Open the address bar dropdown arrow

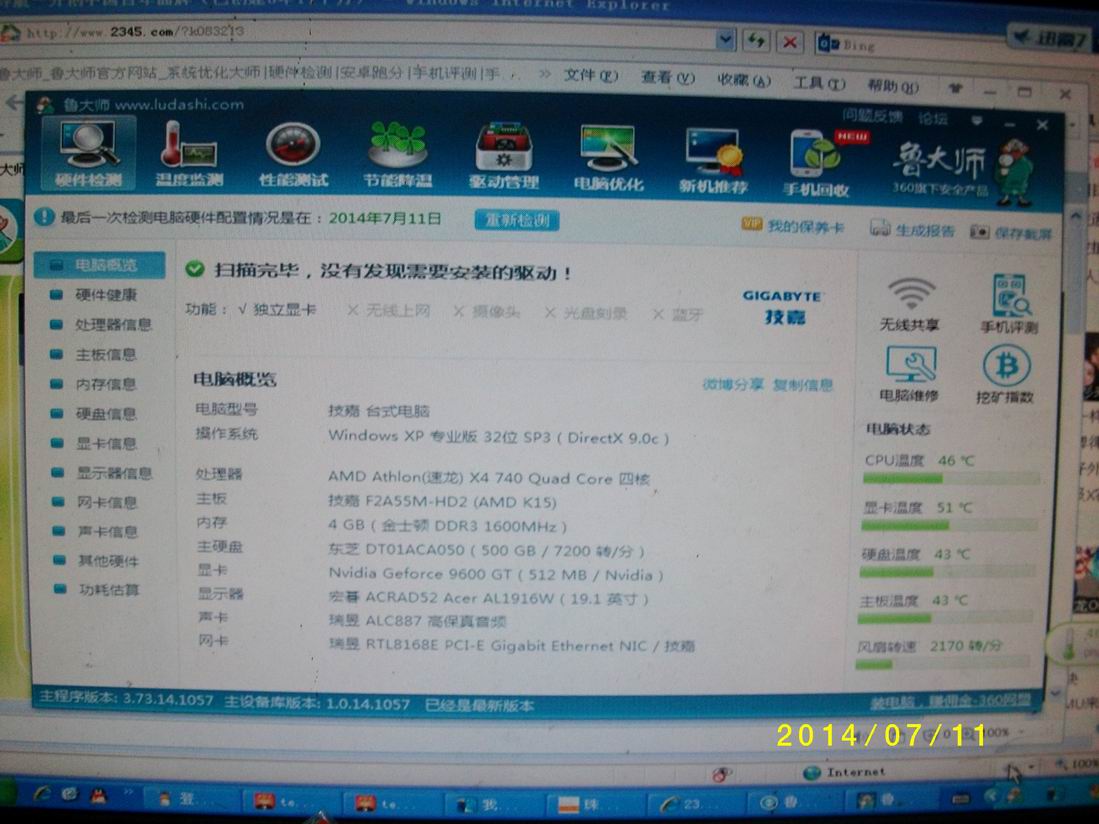coord(726,40)
